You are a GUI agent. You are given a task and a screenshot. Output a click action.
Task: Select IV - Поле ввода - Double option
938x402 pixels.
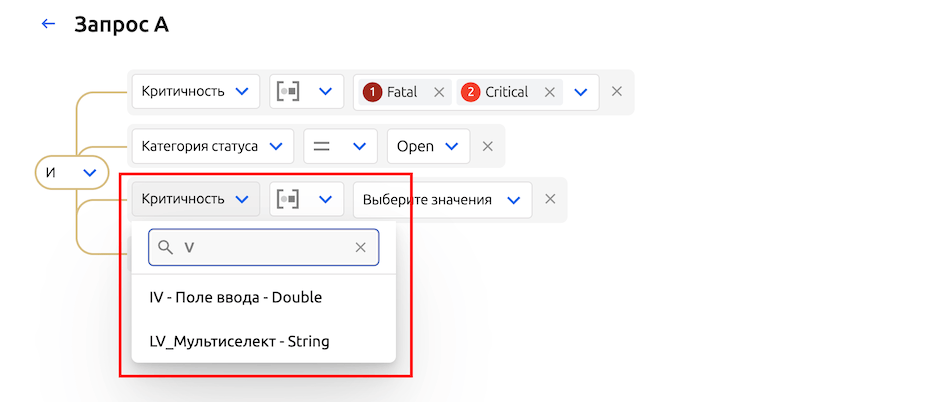[x=236, y=297]
